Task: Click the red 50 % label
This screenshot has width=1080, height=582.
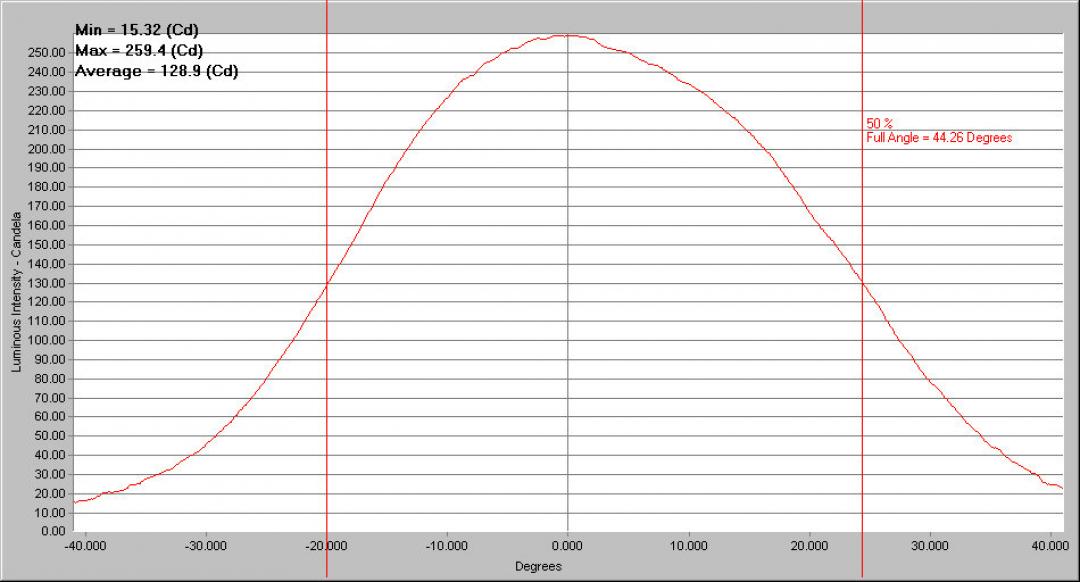Action: pyautogui.click(x=880, y=123)
